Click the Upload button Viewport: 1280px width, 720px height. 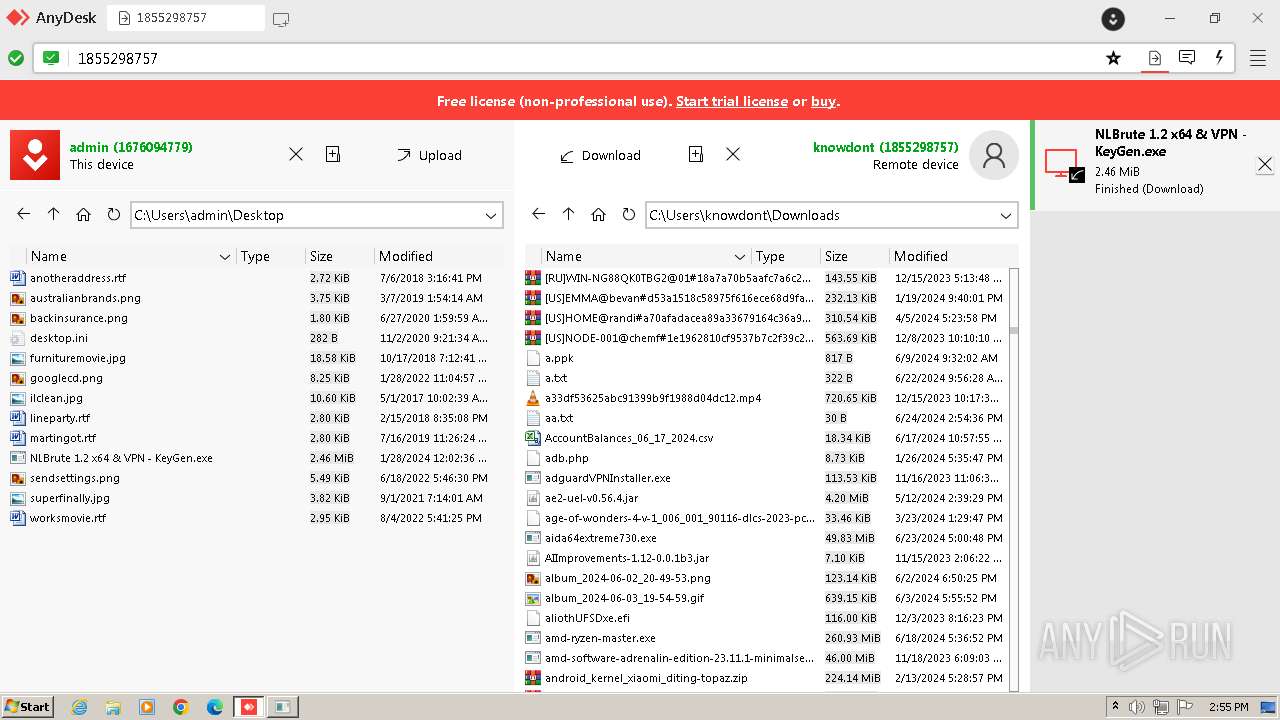coord(429,155)
